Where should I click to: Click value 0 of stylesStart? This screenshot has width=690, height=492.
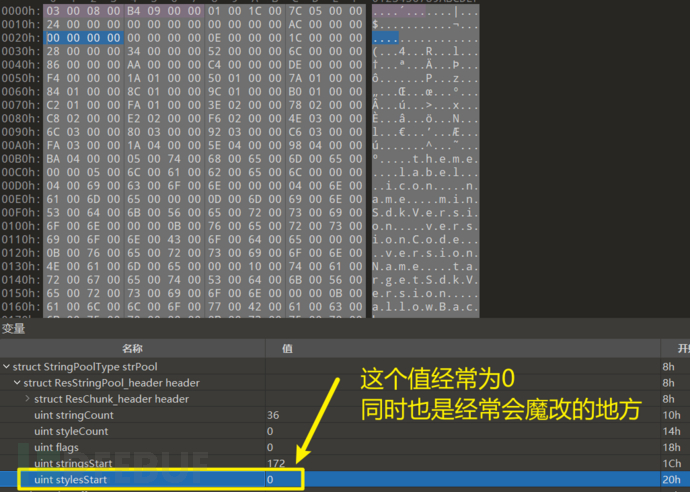point(270,479)
